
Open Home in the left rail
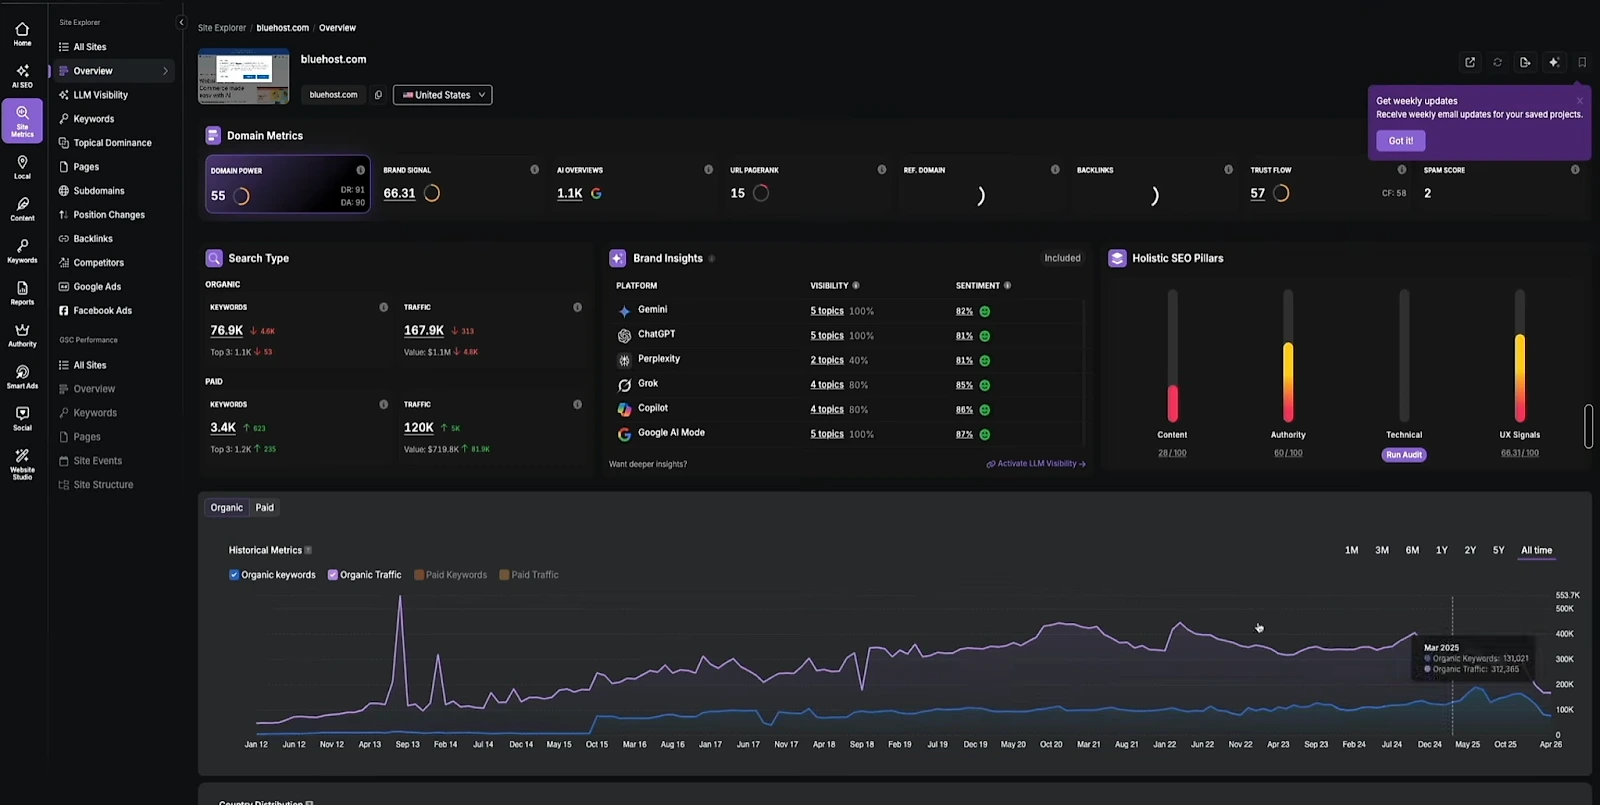(x=22, y=34)
